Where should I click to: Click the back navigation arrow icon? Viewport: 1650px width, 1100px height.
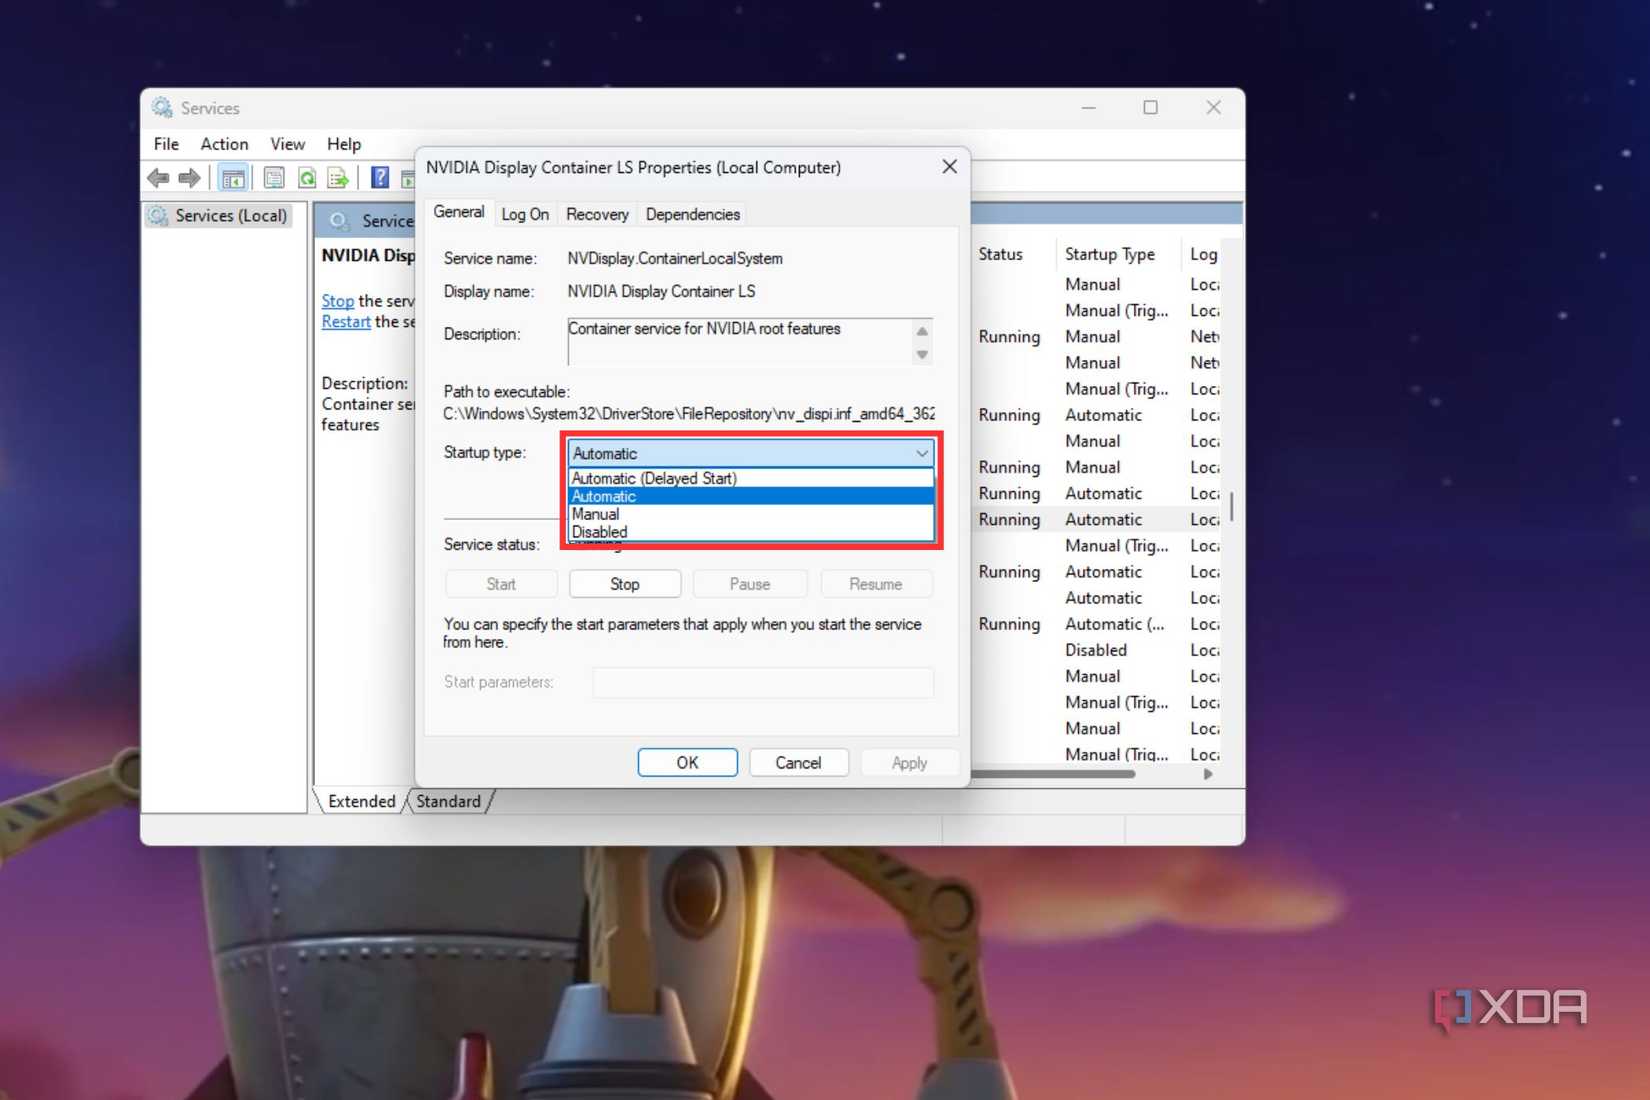(158, 178)
